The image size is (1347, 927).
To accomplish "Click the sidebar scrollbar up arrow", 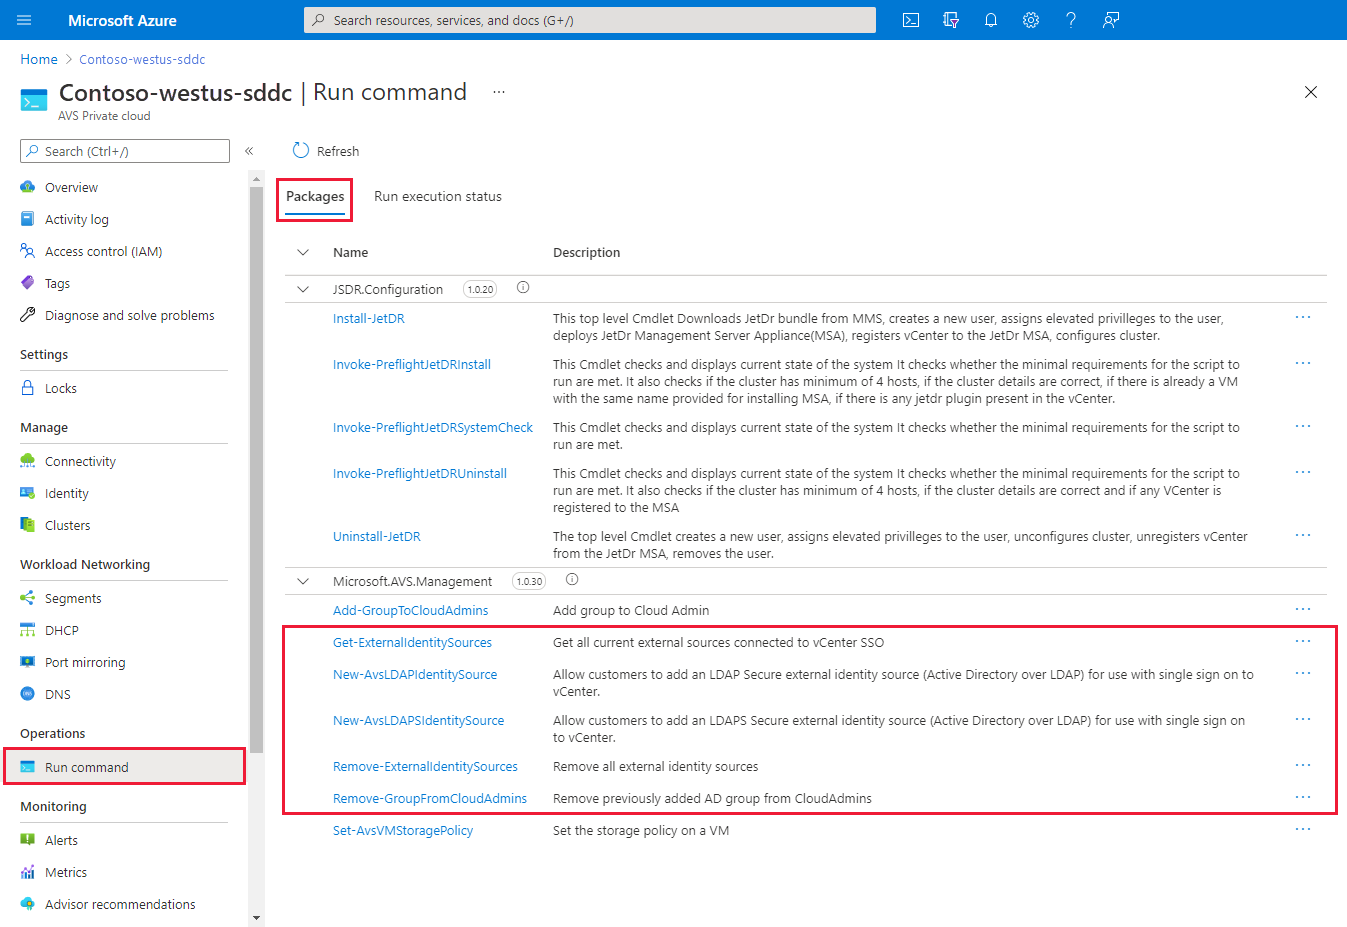I will coord(256,179).
